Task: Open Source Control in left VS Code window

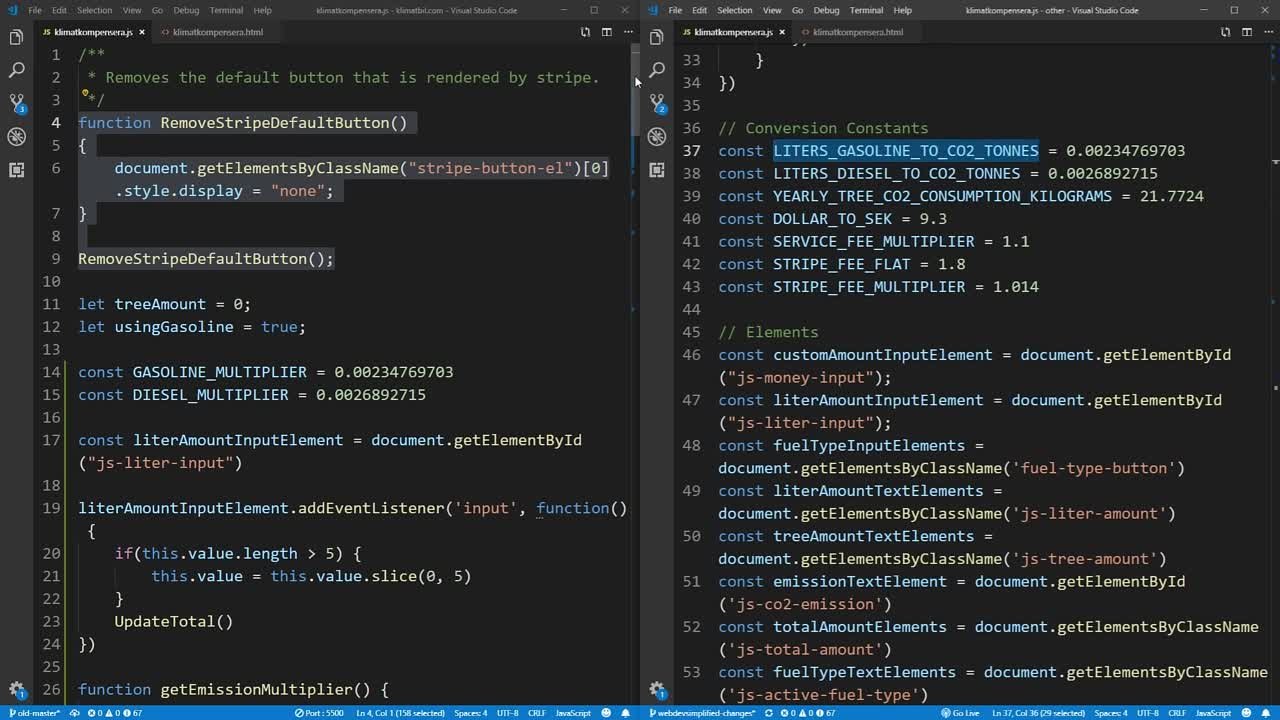Action: pyautogui.click(x=16, y=103)
